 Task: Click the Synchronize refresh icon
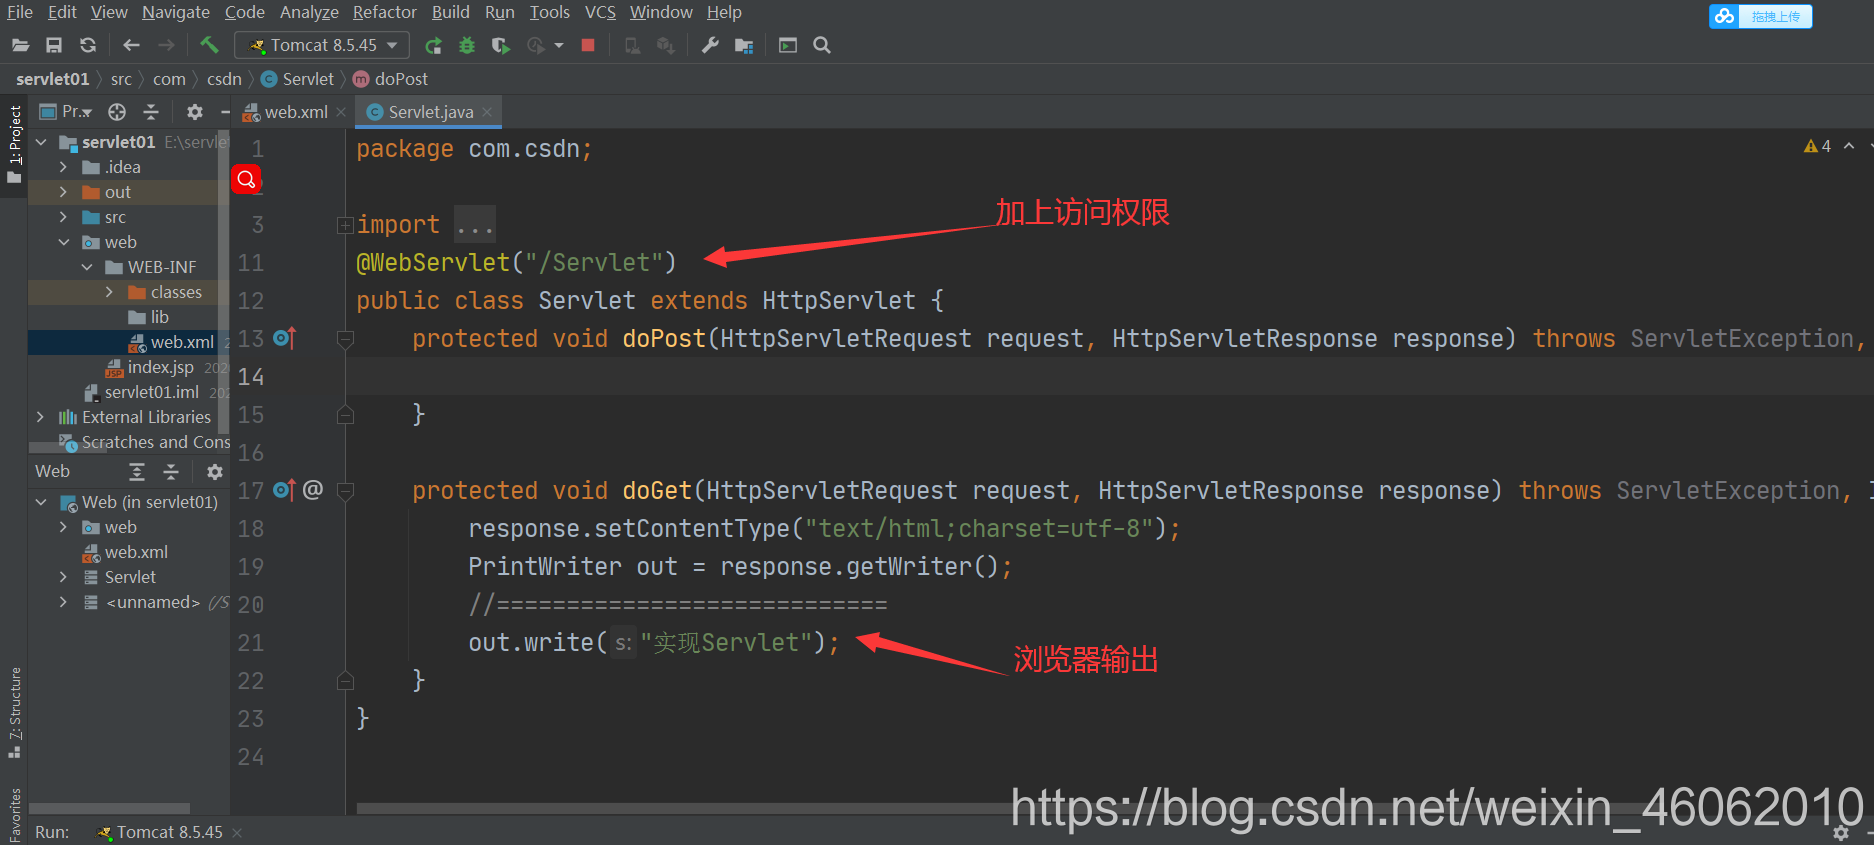88,45
